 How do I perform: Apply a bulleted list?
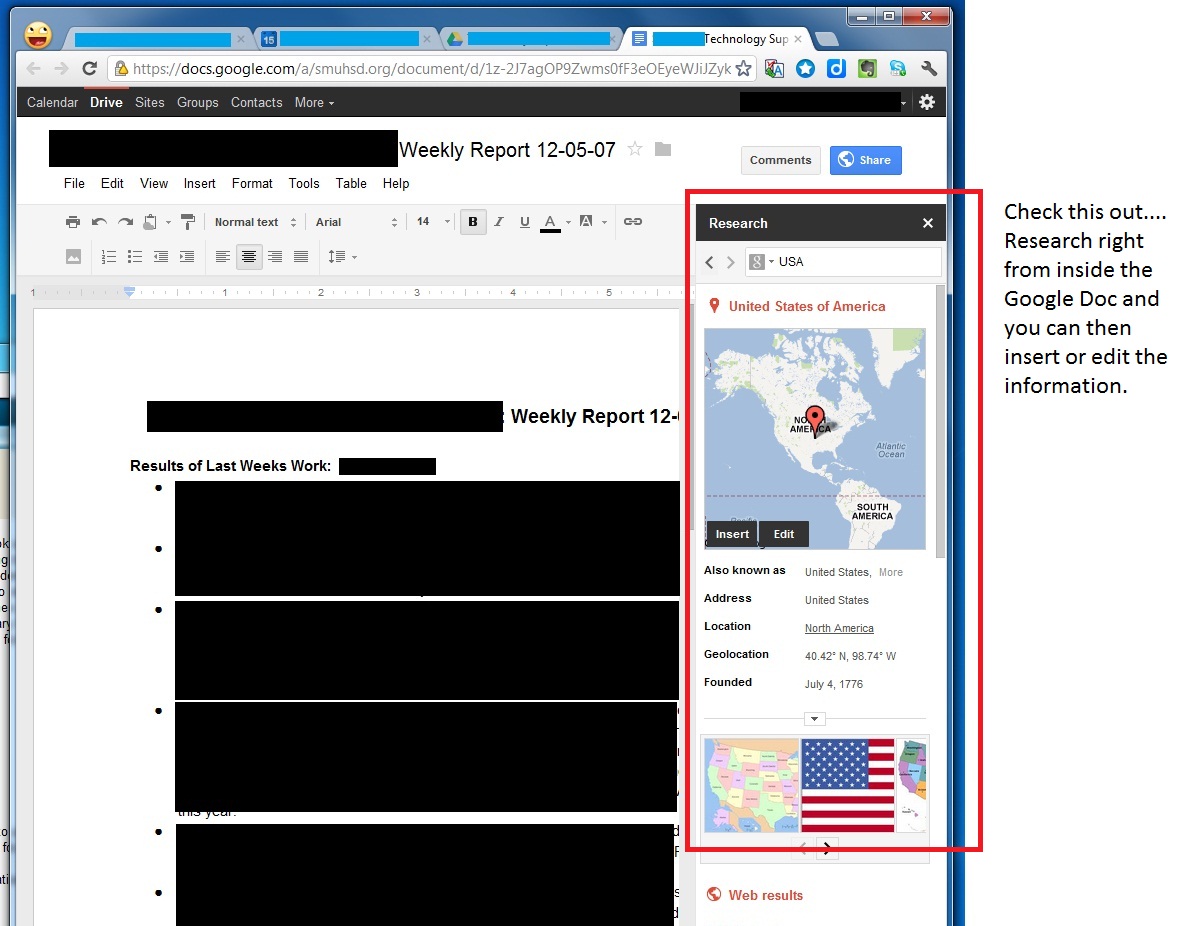tap(135, 257)
